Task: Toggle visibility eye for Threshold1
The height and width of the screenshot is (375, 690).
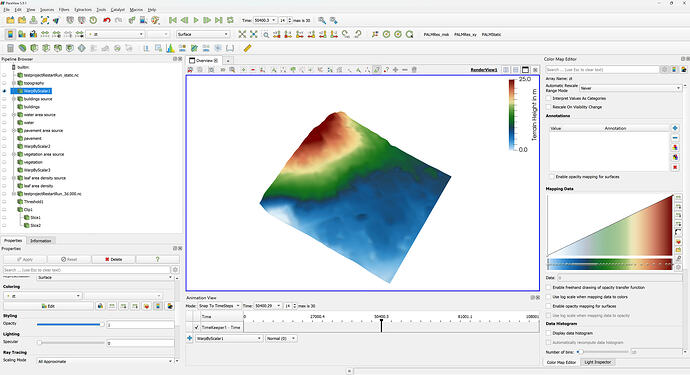Action: pos(4,202)
